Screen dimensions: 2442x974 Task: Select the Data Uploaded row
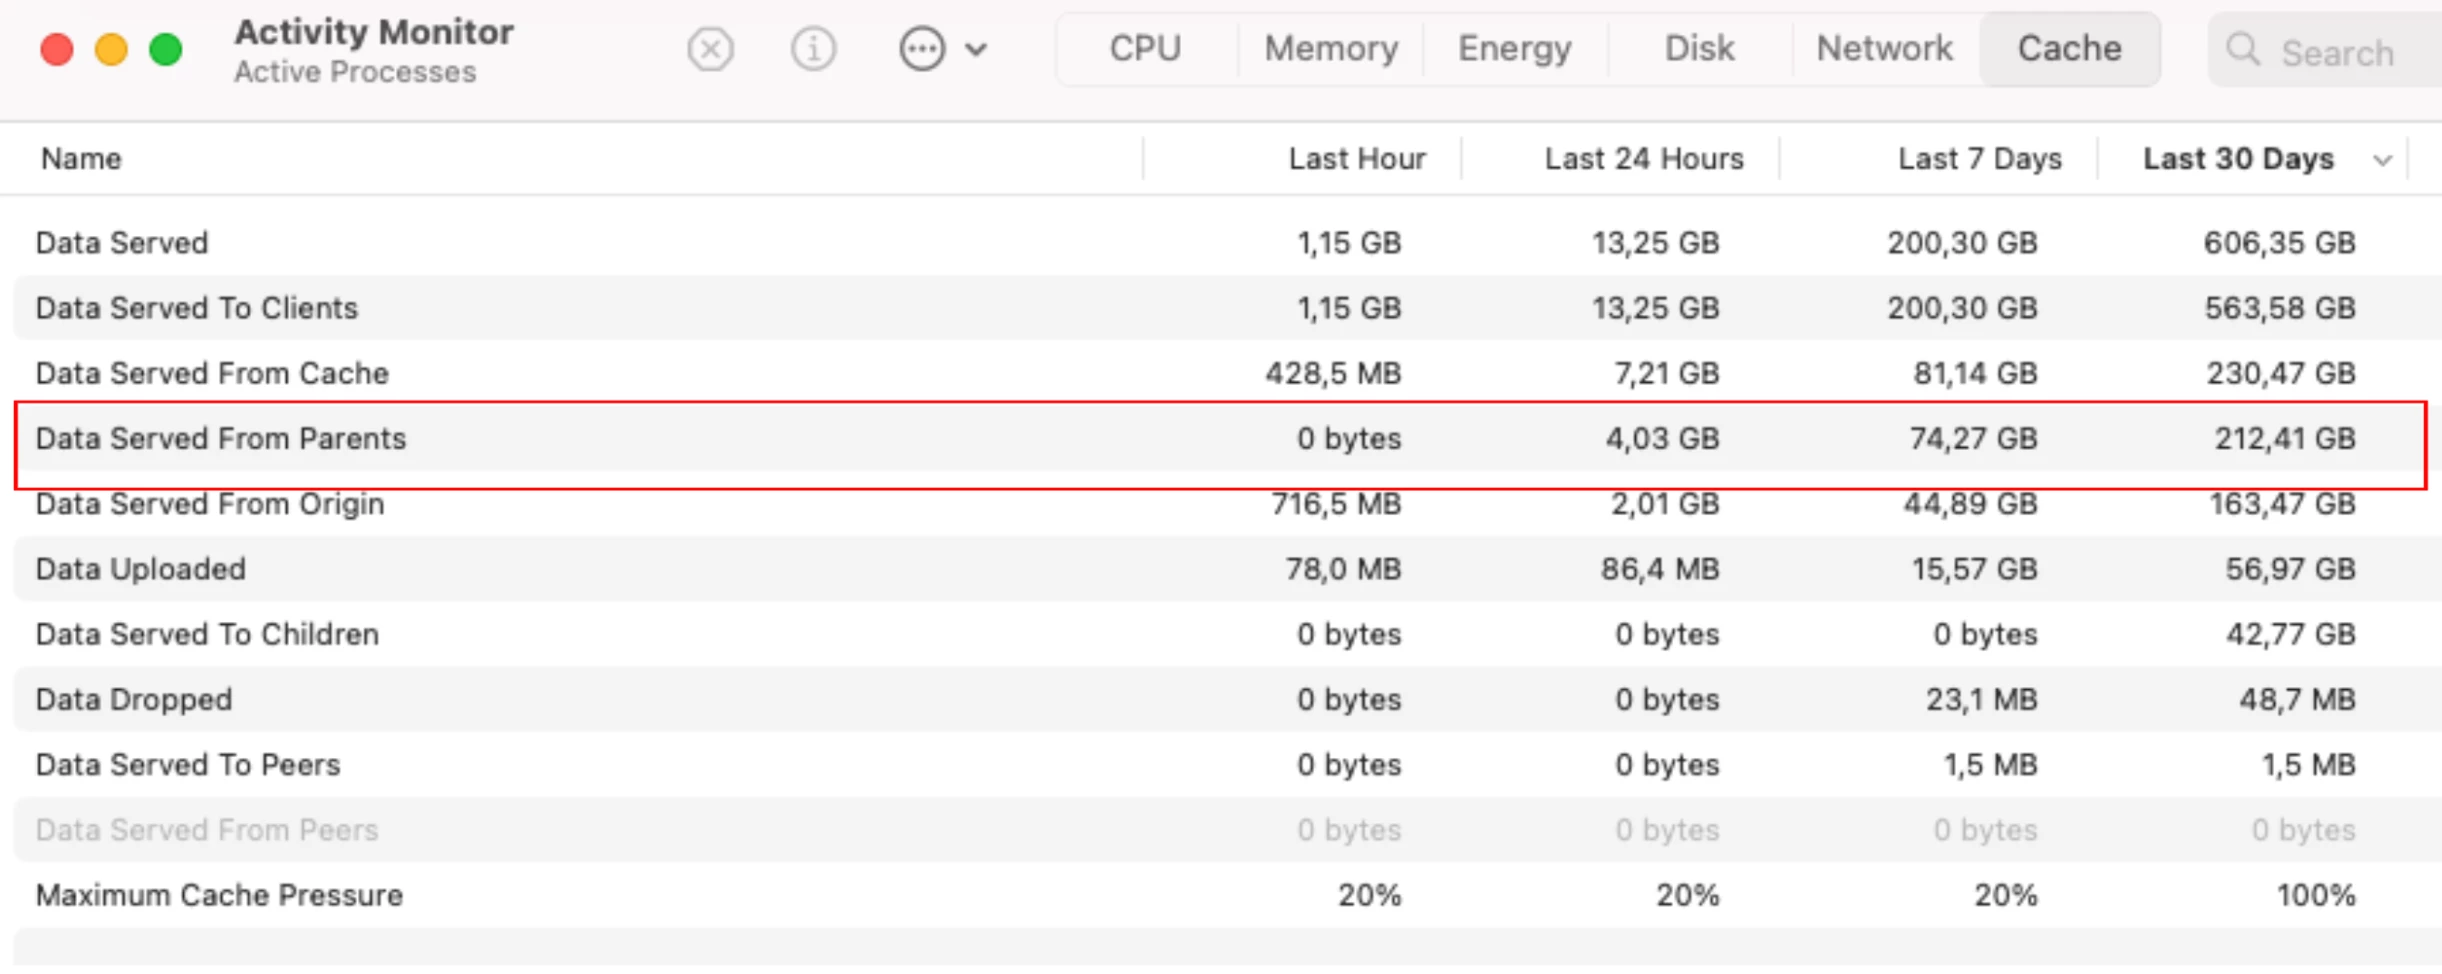[x=1228, y=569]
